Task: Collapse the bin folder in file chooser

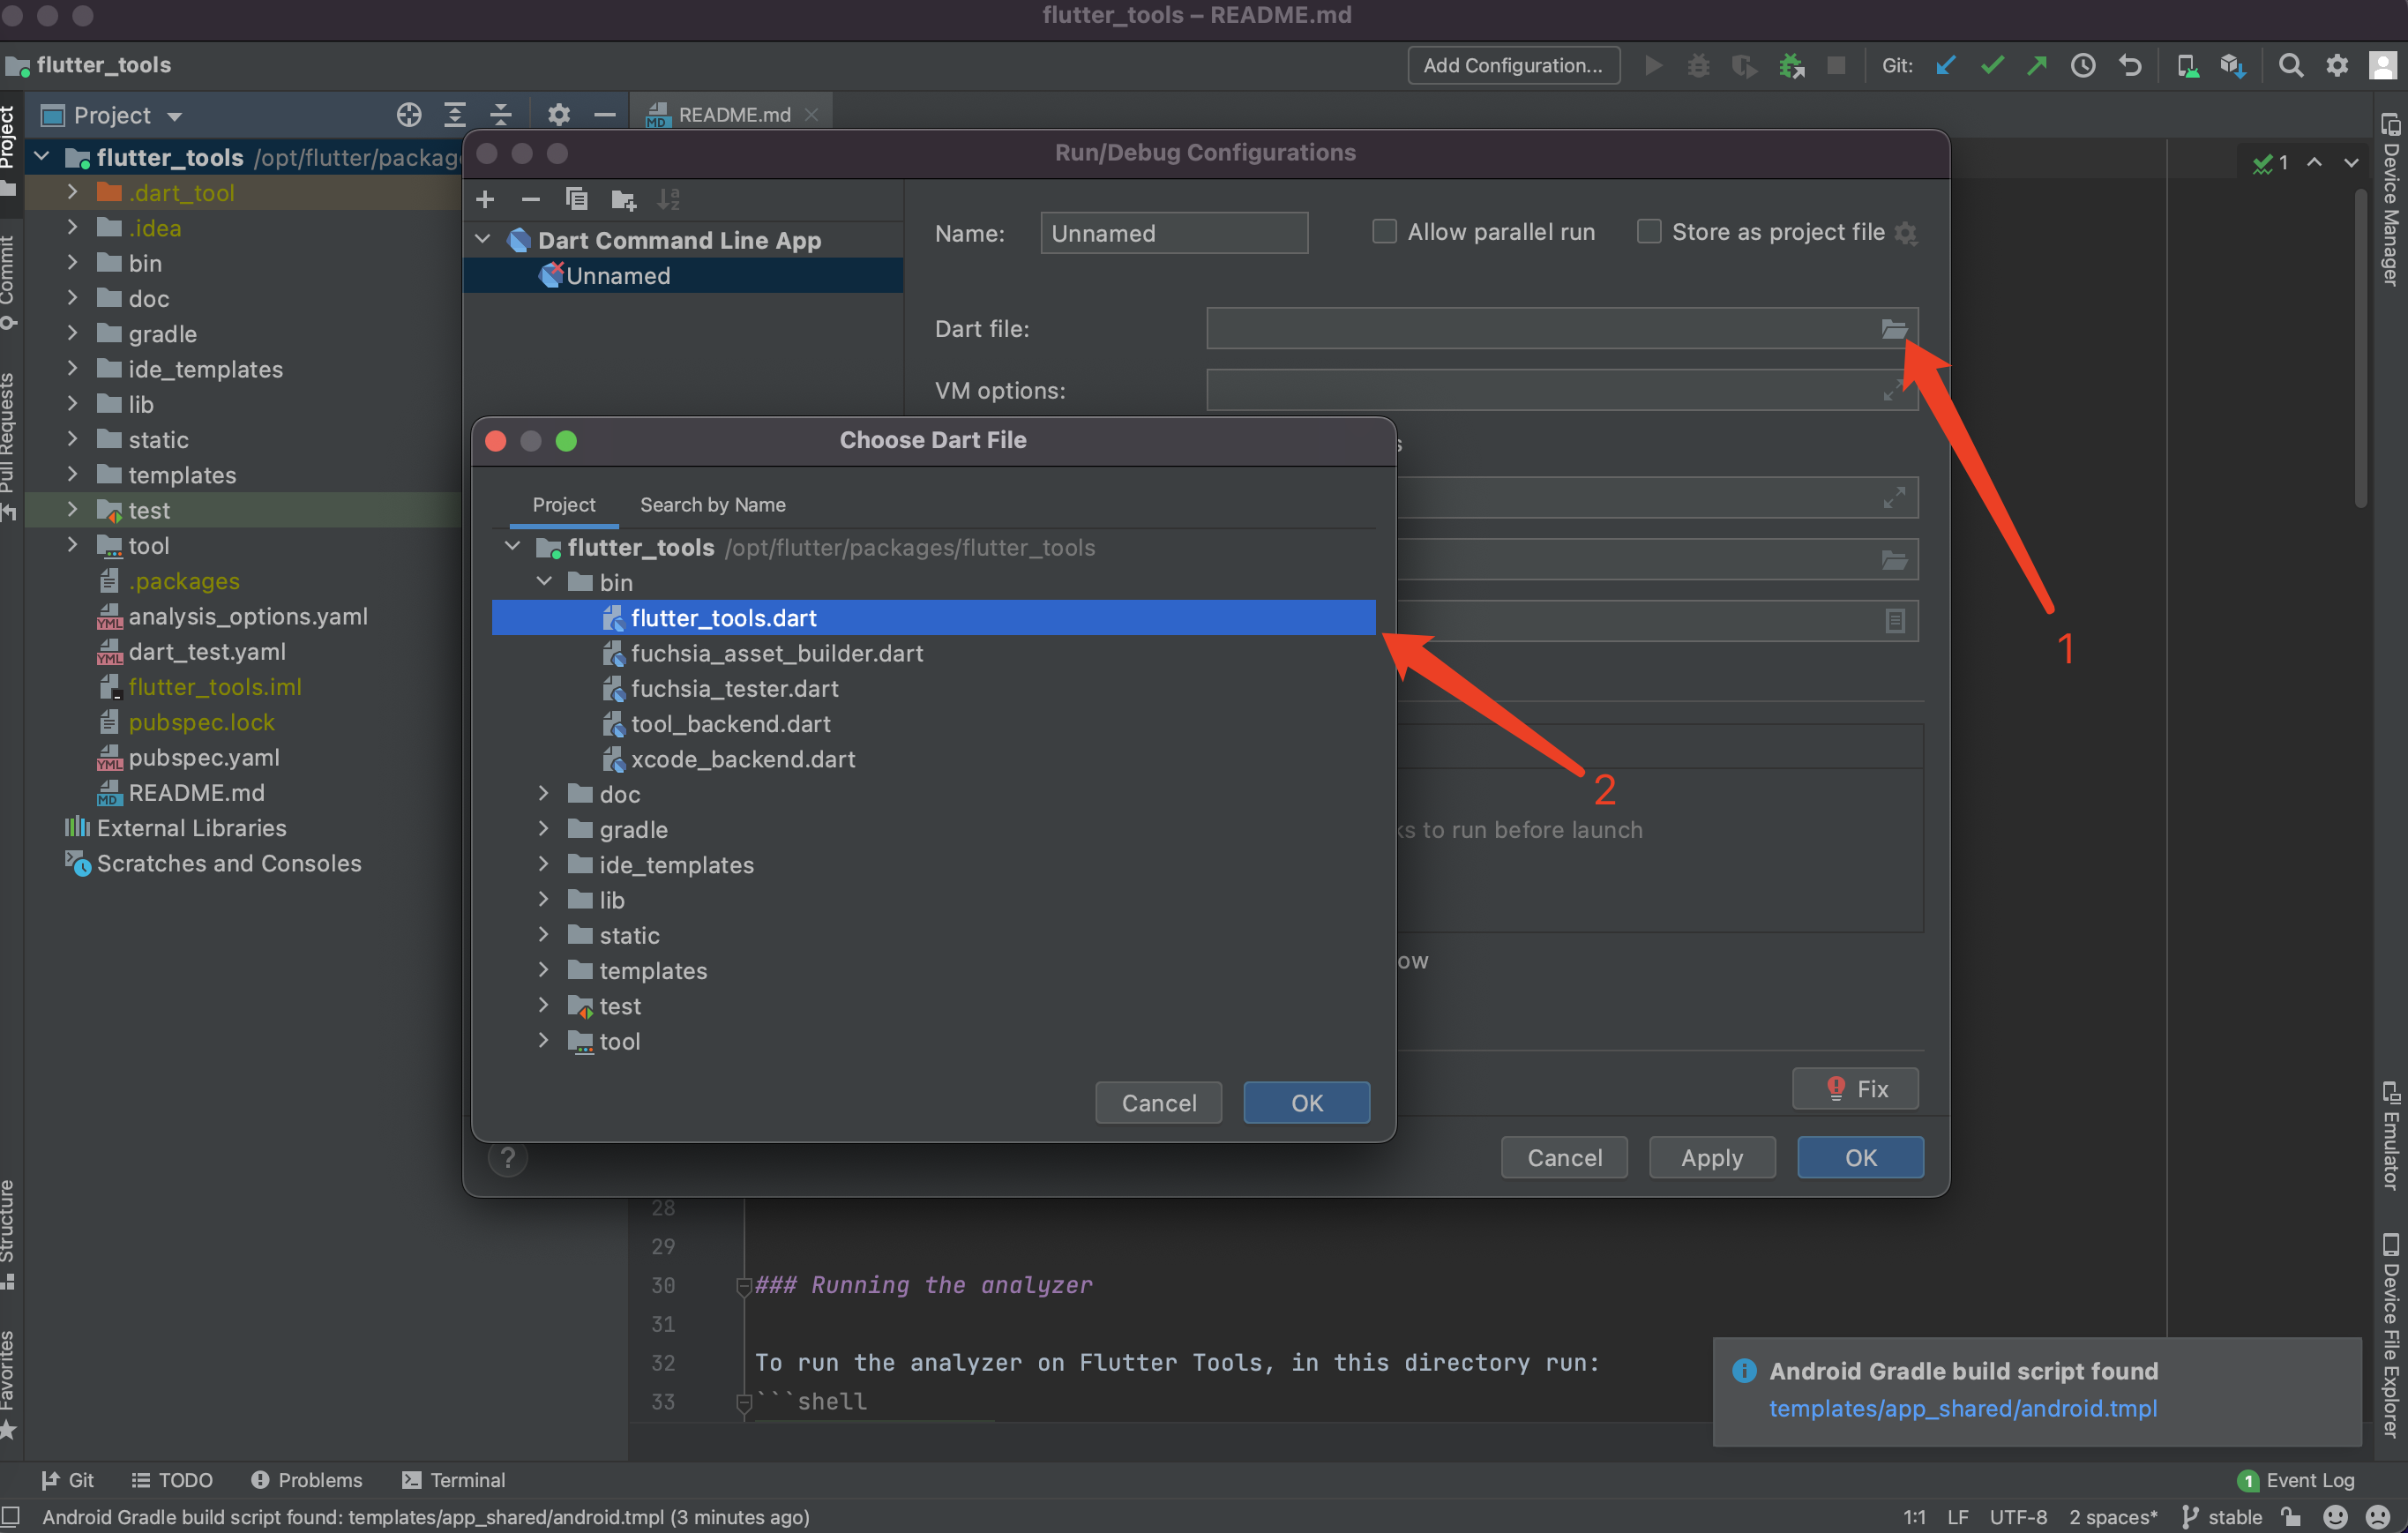Action: (544, 582)
